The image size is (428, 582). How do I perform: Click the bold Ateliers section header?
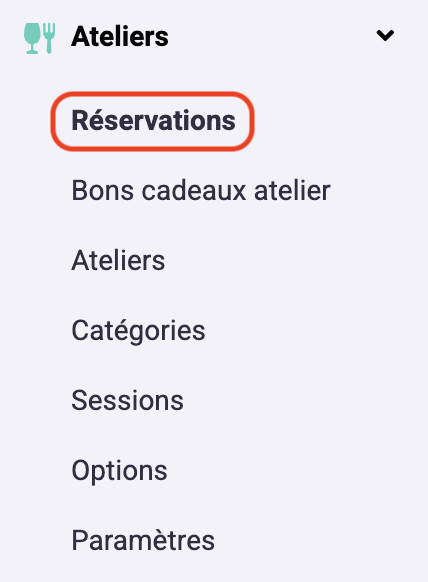point(120,36)
